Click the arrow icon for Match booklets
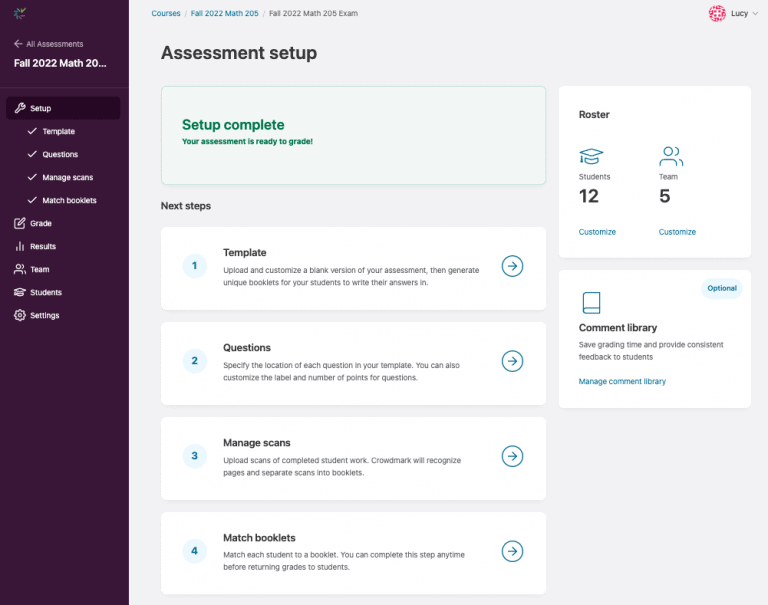Screen dimensions: 768x605 point(512,551)
